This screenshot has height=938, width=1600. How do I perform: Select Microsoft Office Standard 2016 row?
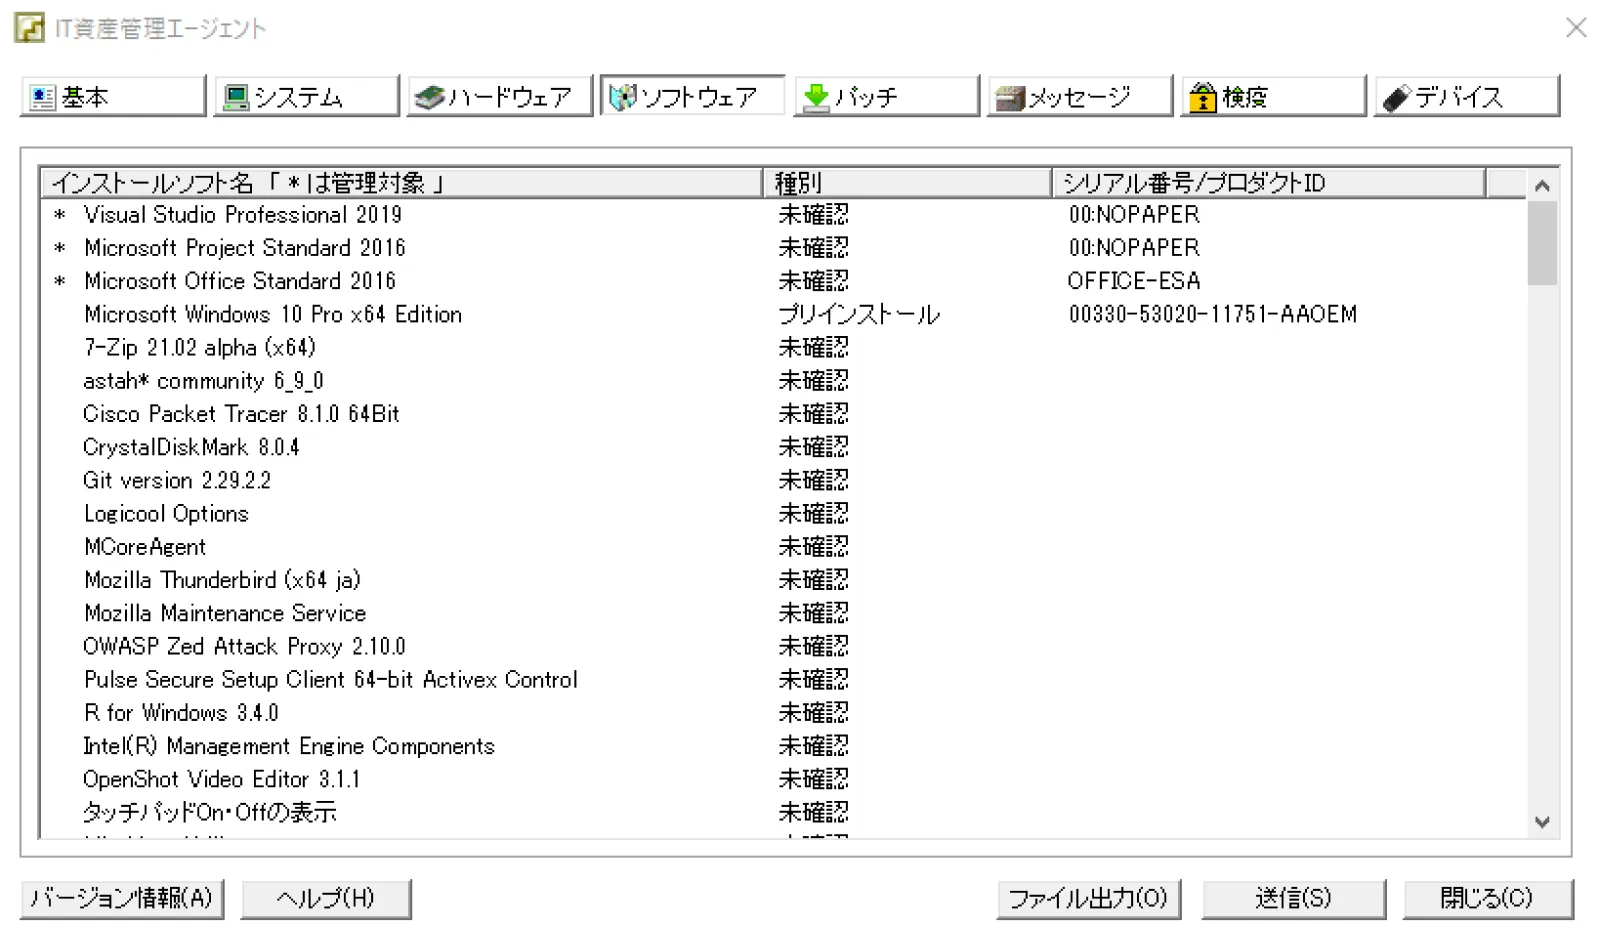784,281
